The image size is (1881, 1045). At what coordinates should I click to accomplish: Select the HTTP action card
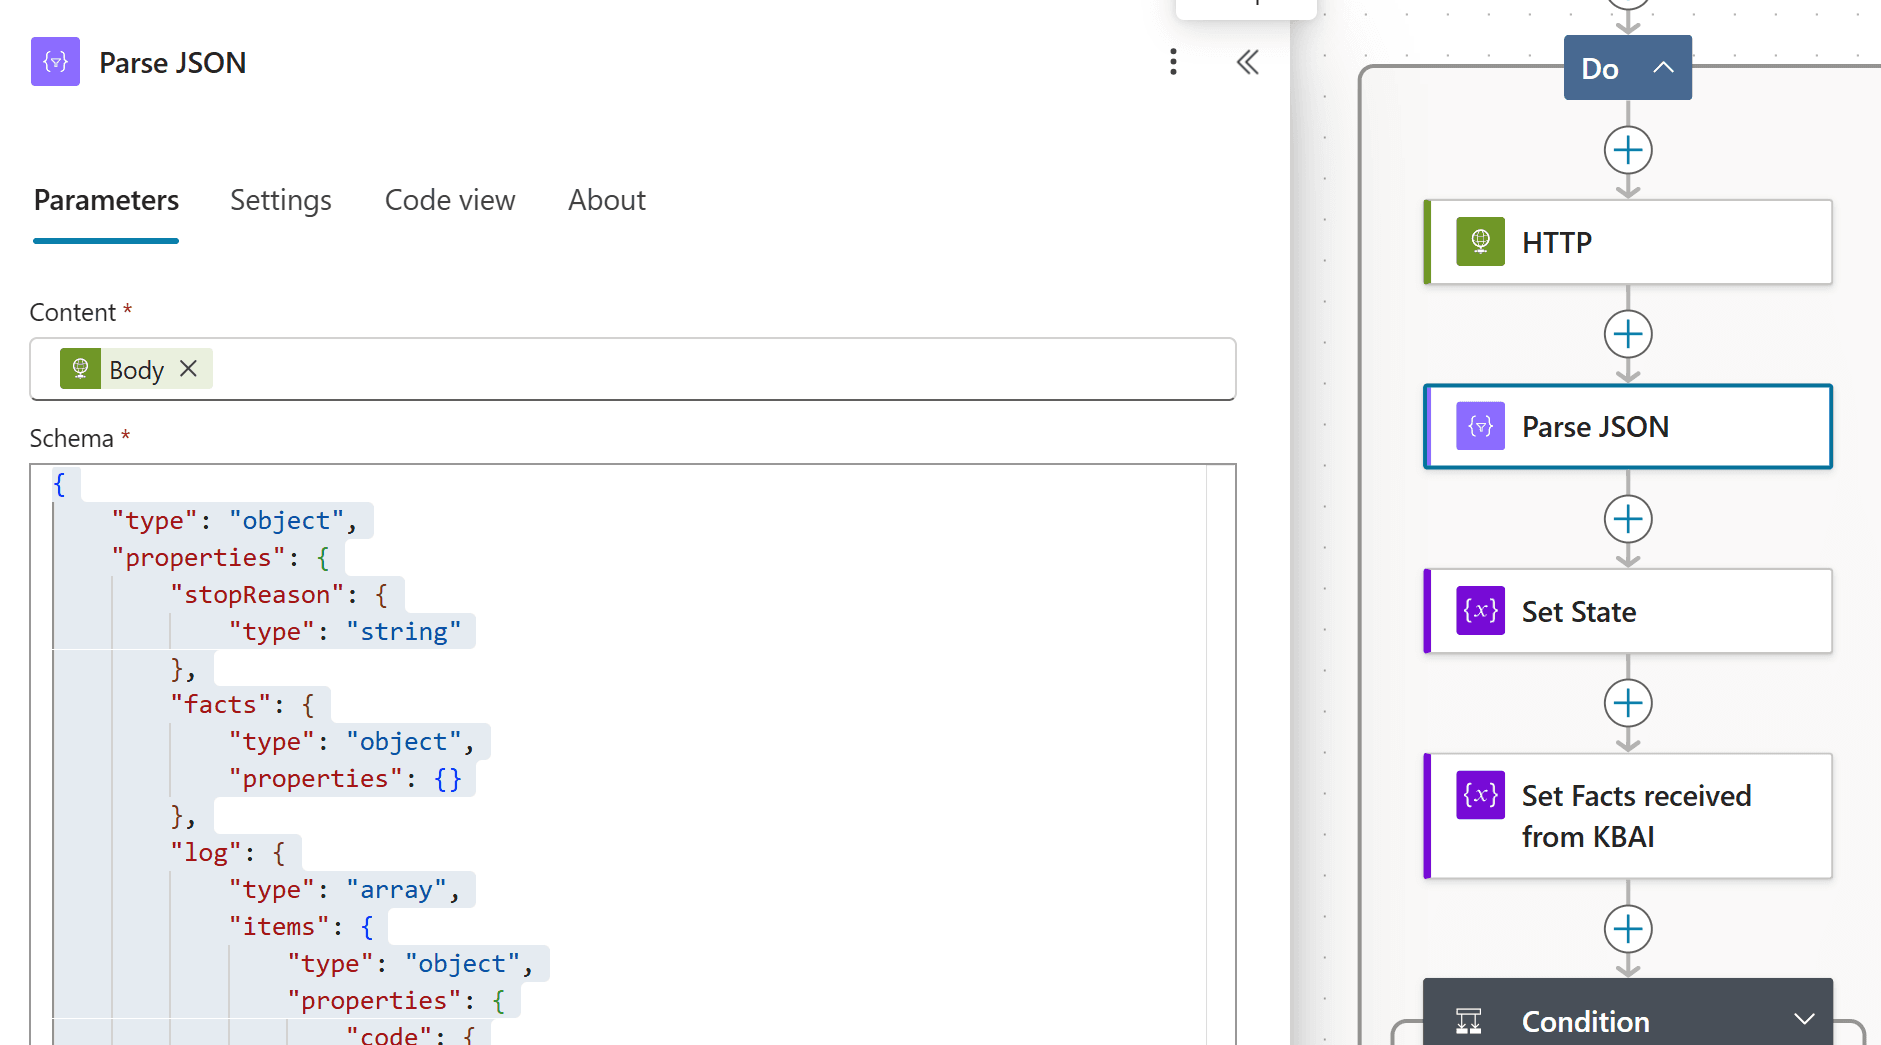(x=1628, y=242)
